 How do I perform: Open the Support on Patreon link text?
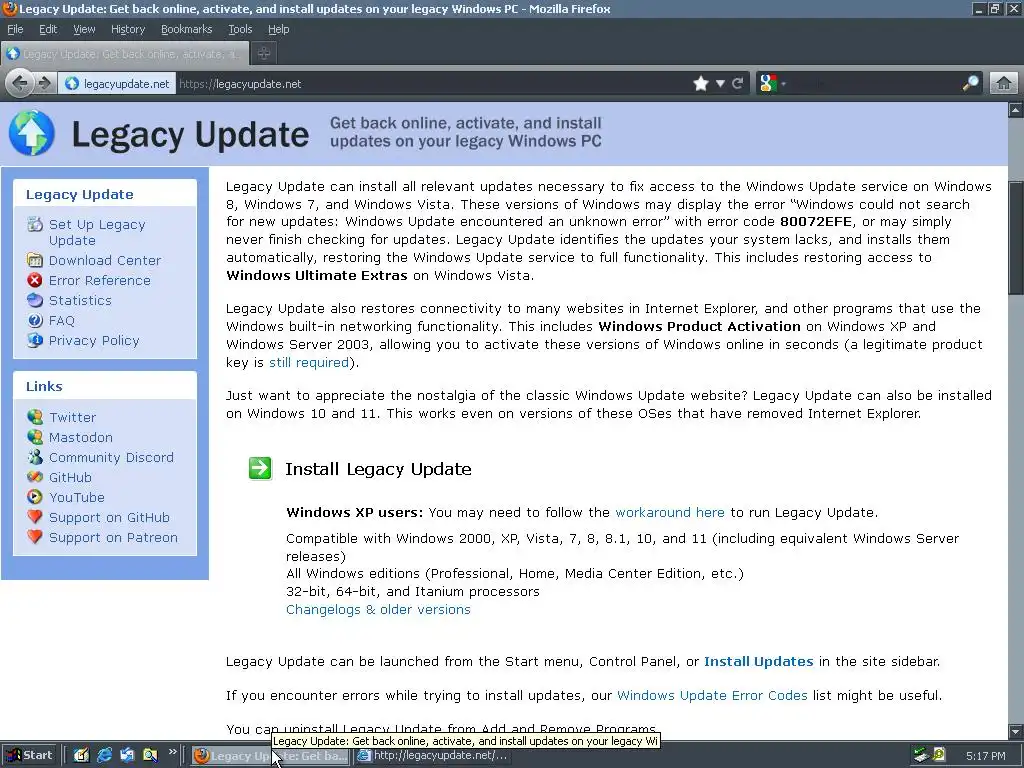[113, 537]
